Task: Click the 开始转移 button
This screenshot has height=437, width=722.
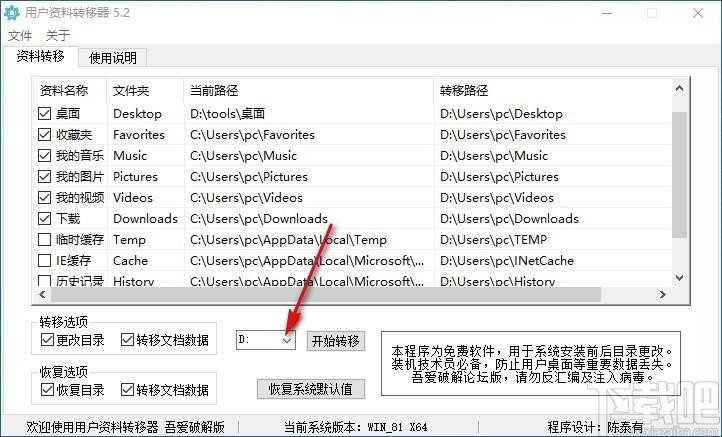Action: [x=336, y=341]
